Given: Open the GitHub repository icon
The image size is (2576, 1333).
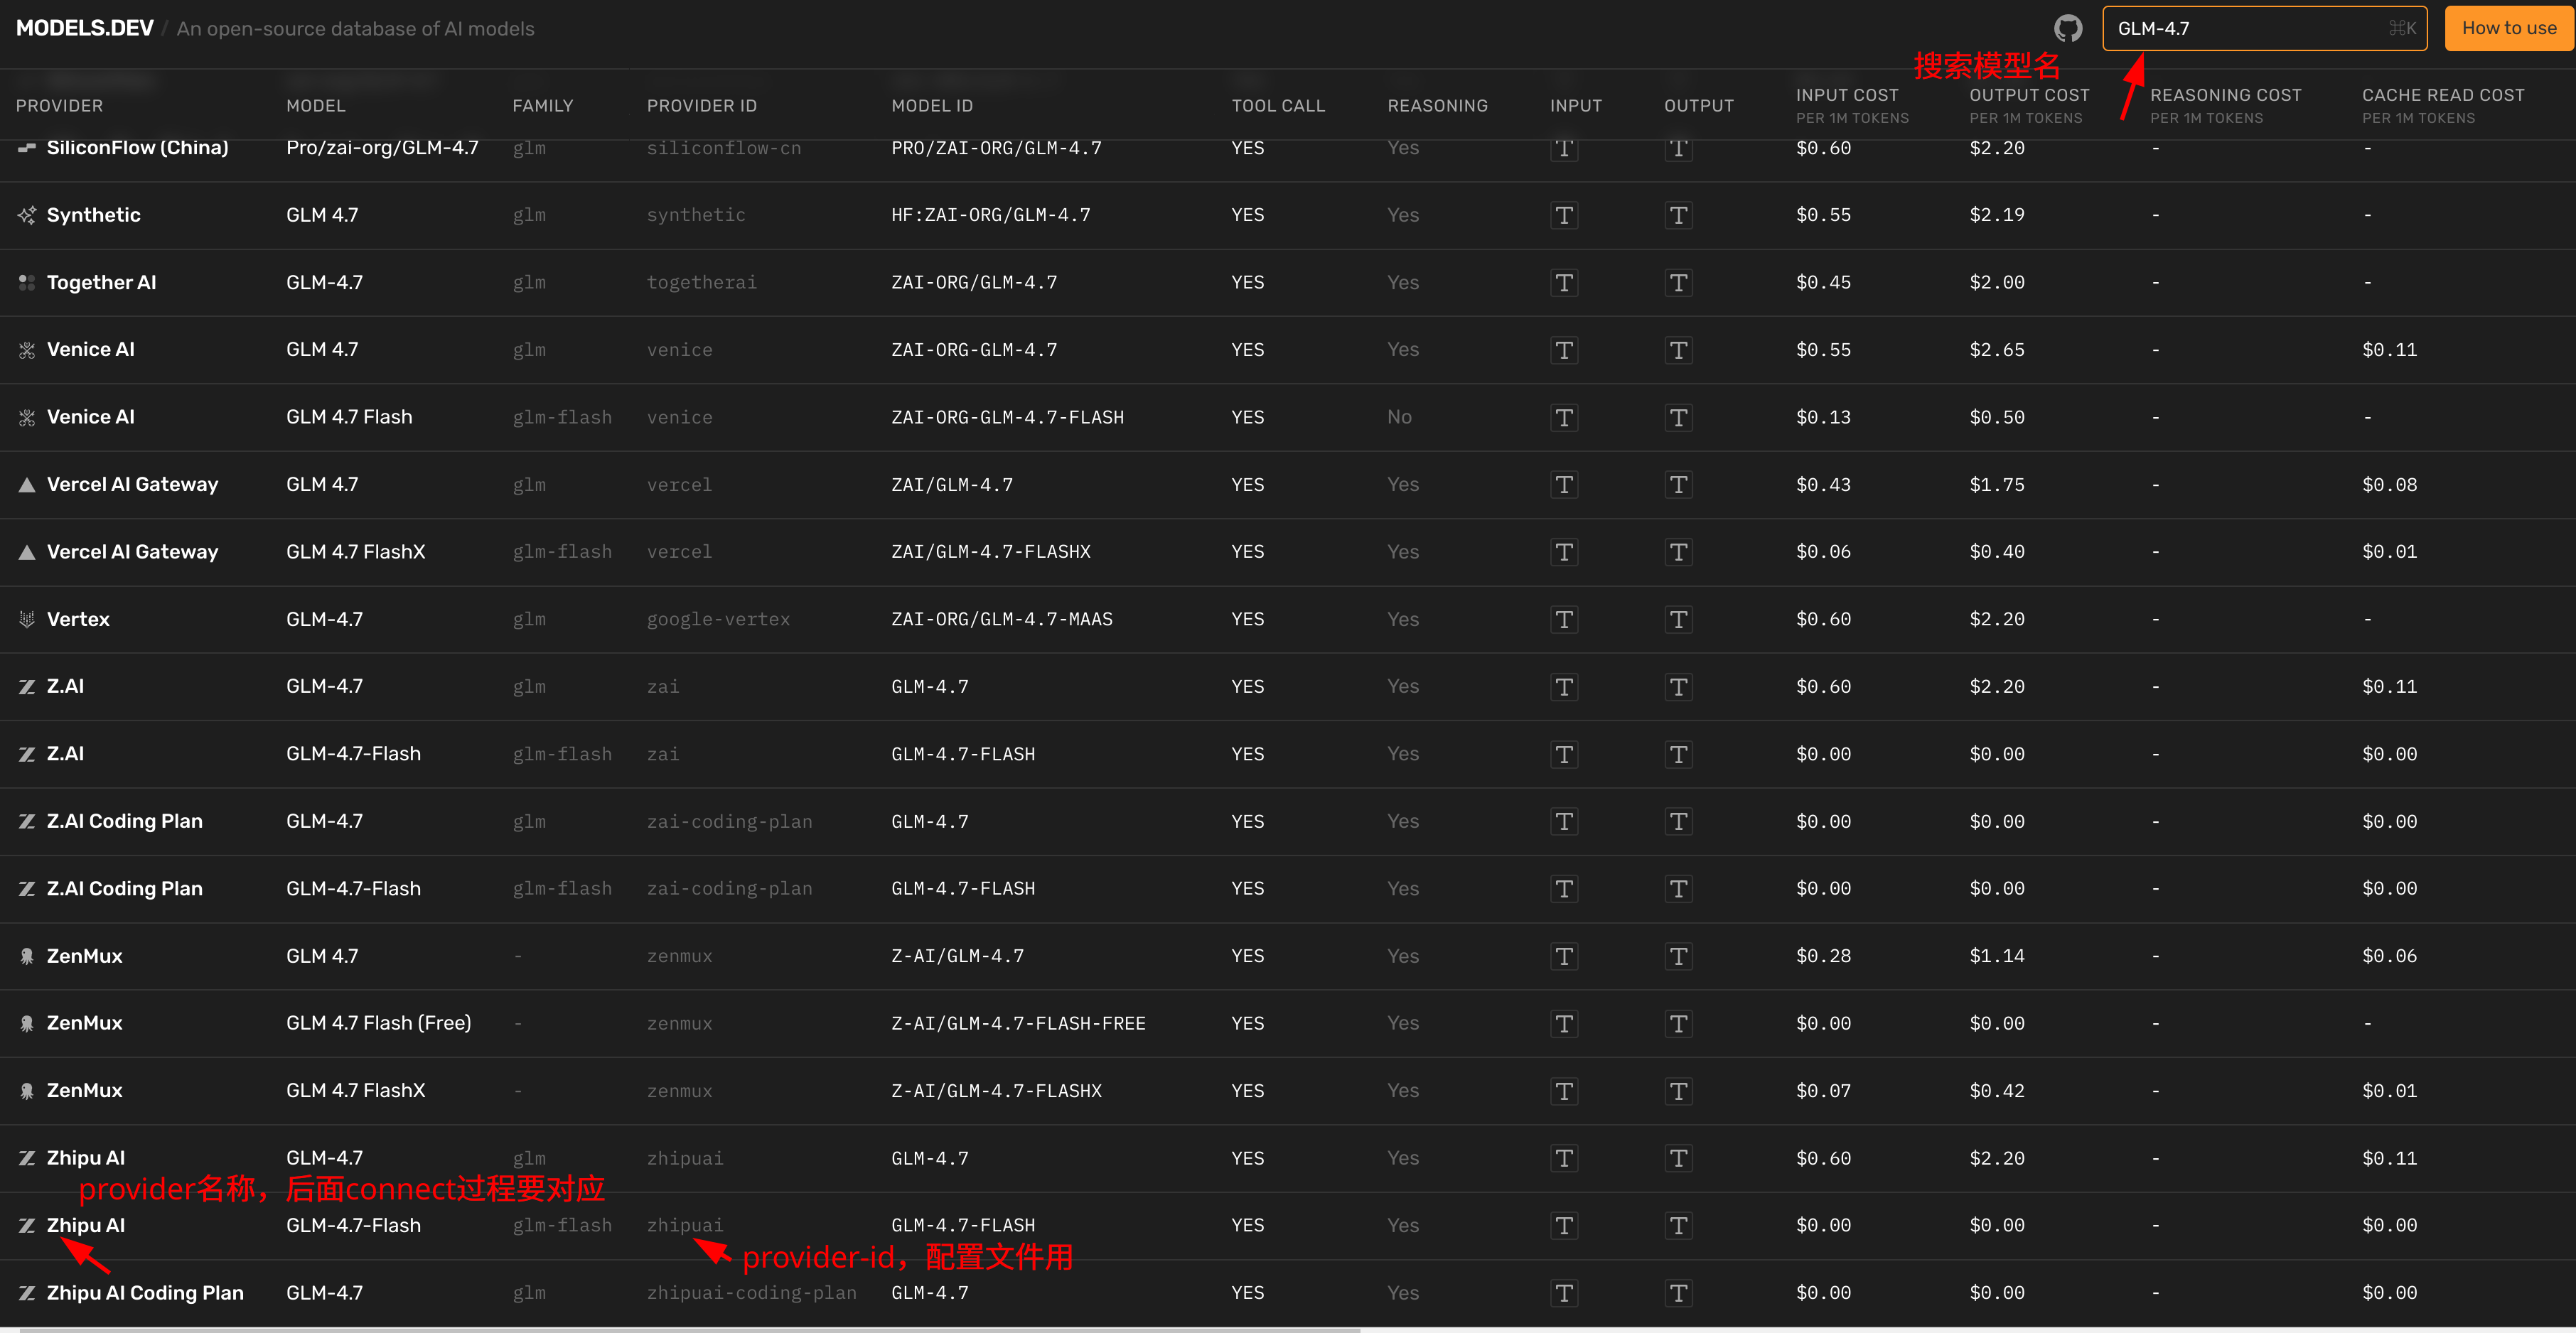Looking at the screenshot, I should pyautogui.click(x=2067, y=29).
